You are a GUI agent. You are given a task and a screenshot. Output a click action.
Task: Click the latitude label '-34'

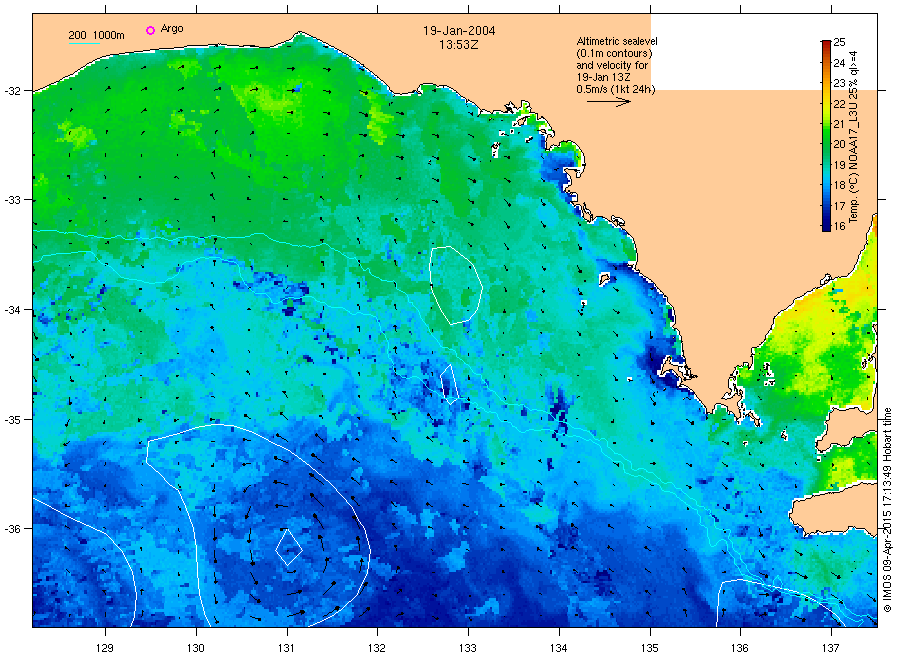(x=12, y=310)
